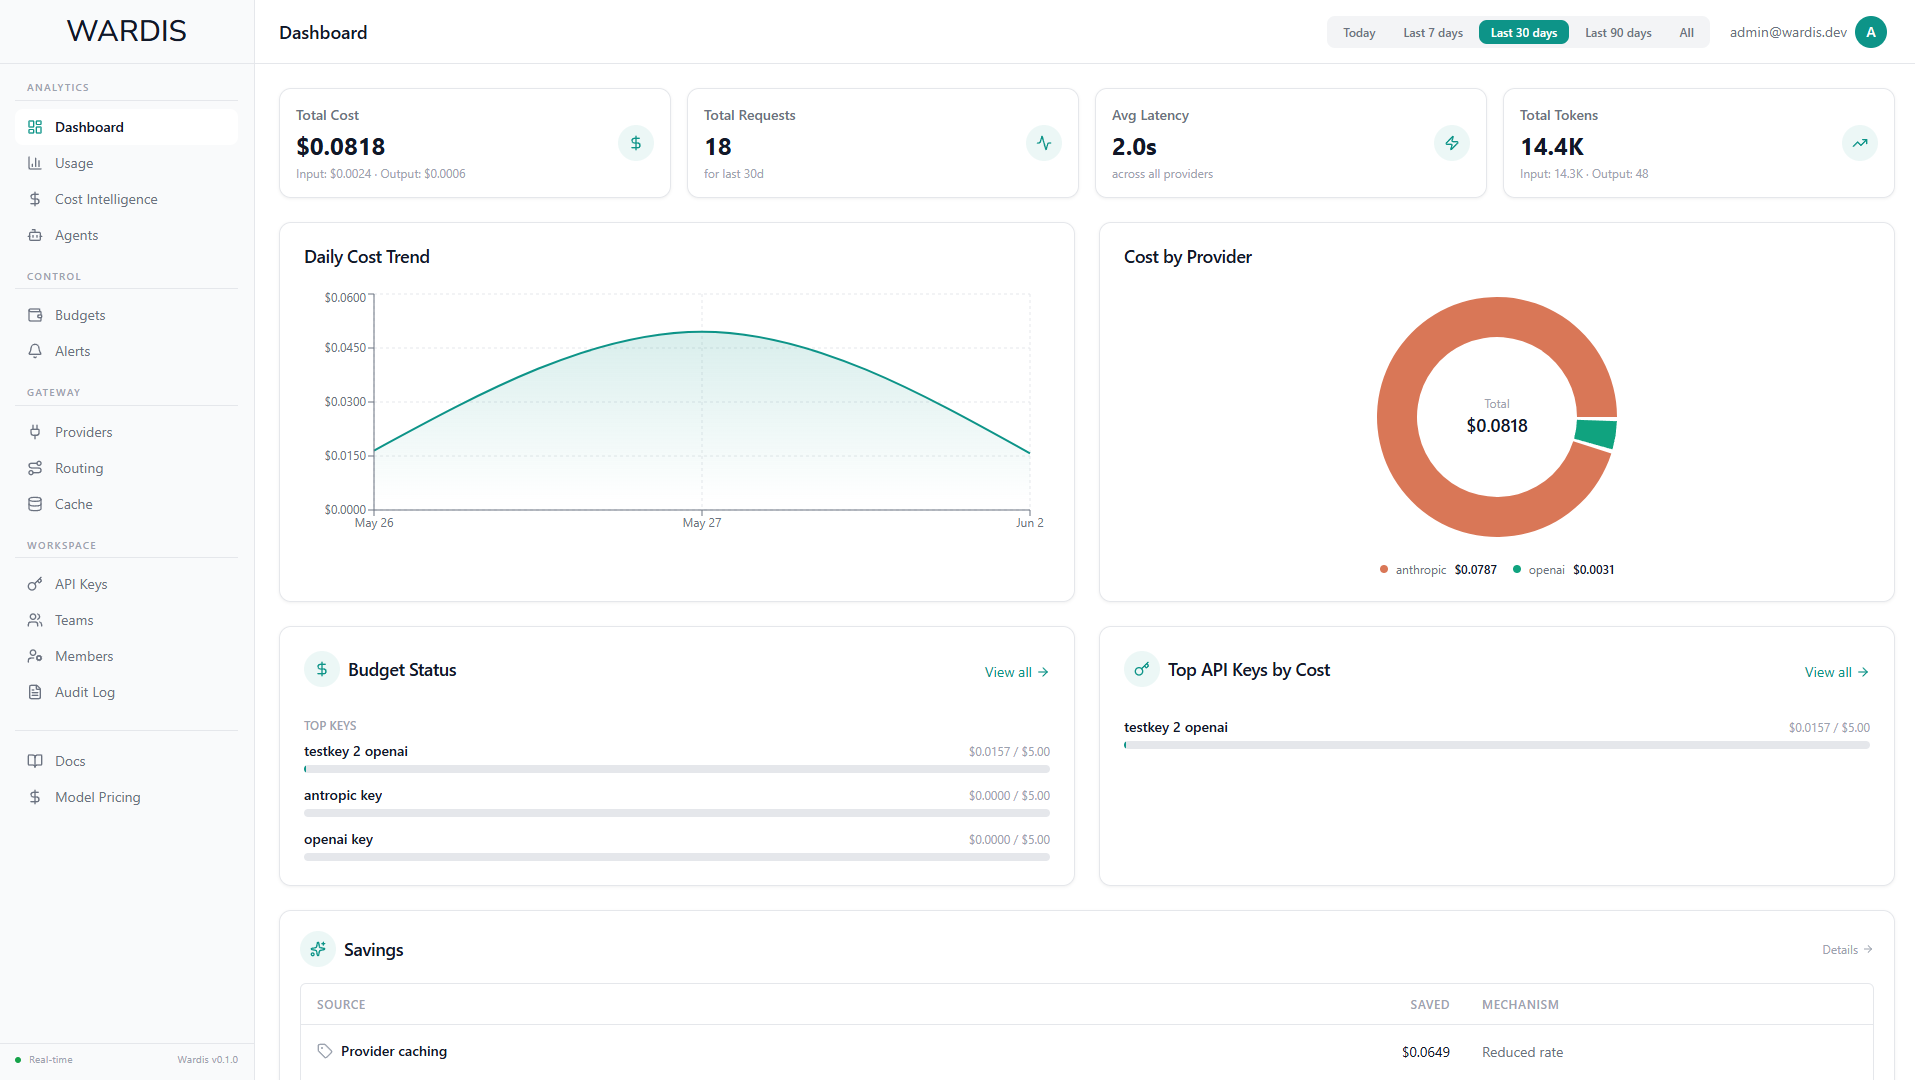Image resolution: width=1915 pixels, height=1080 pixels.
Task: Click the Cost Intelligence dollar icon
Action: 35,199
